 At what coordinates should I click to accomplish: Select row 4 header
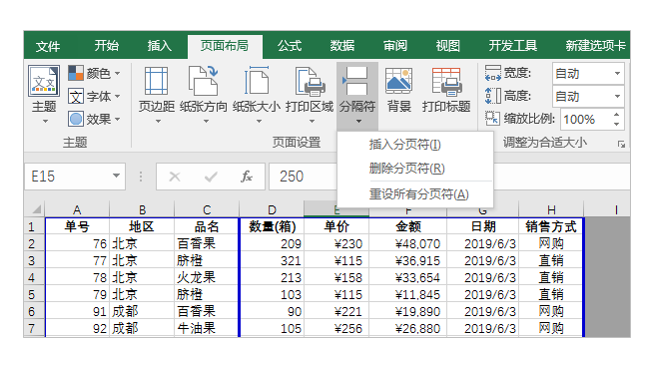34,277
